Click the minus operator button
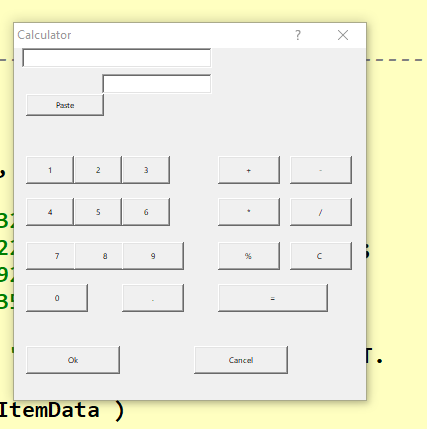 (321, 170)
